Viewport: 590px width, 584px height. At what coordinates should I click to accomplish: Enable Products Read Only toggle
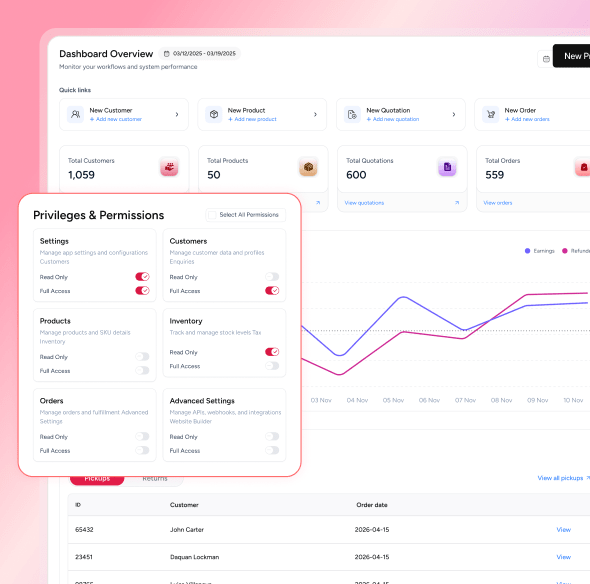click(142, 357)
